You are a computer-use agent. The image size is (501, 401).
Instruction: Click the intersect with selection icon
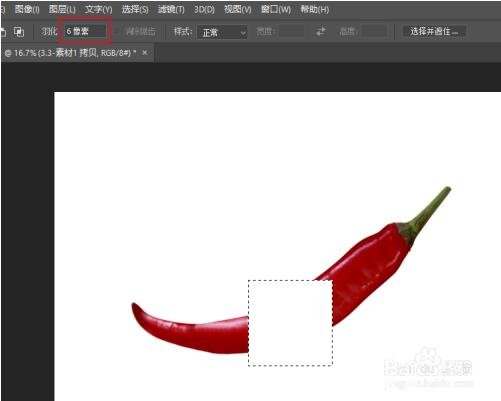(x=19, y=32)
